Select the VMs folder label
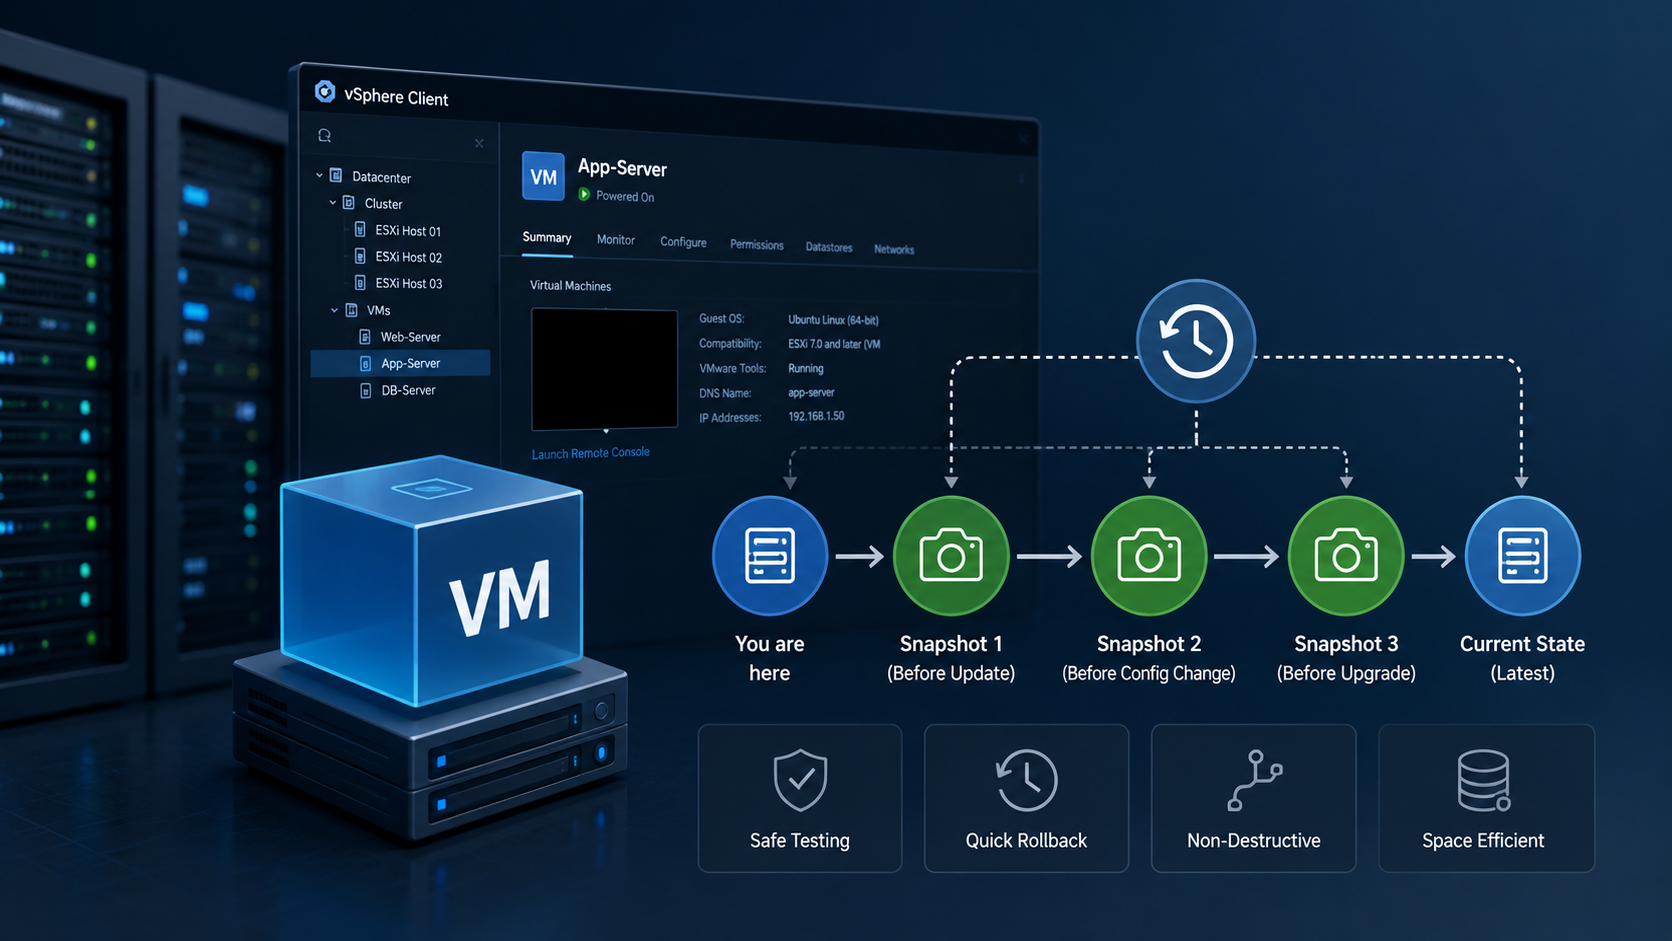The image size is (1672, 941). 378,311
